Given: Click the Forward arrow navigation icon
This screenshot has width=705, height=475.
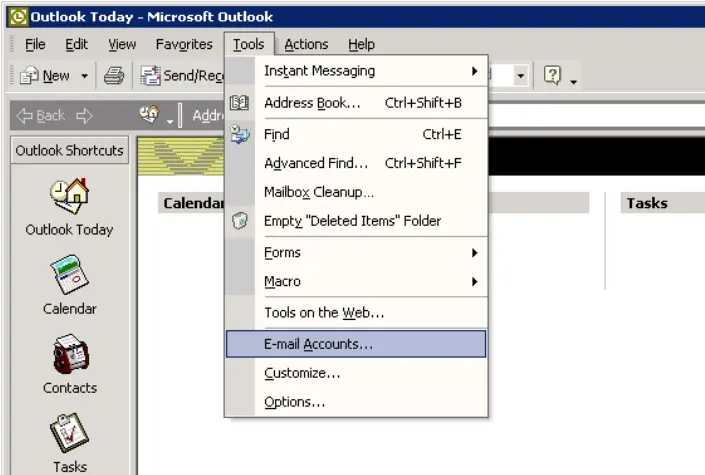Looking at the screenshot, I should click(84, 116).
